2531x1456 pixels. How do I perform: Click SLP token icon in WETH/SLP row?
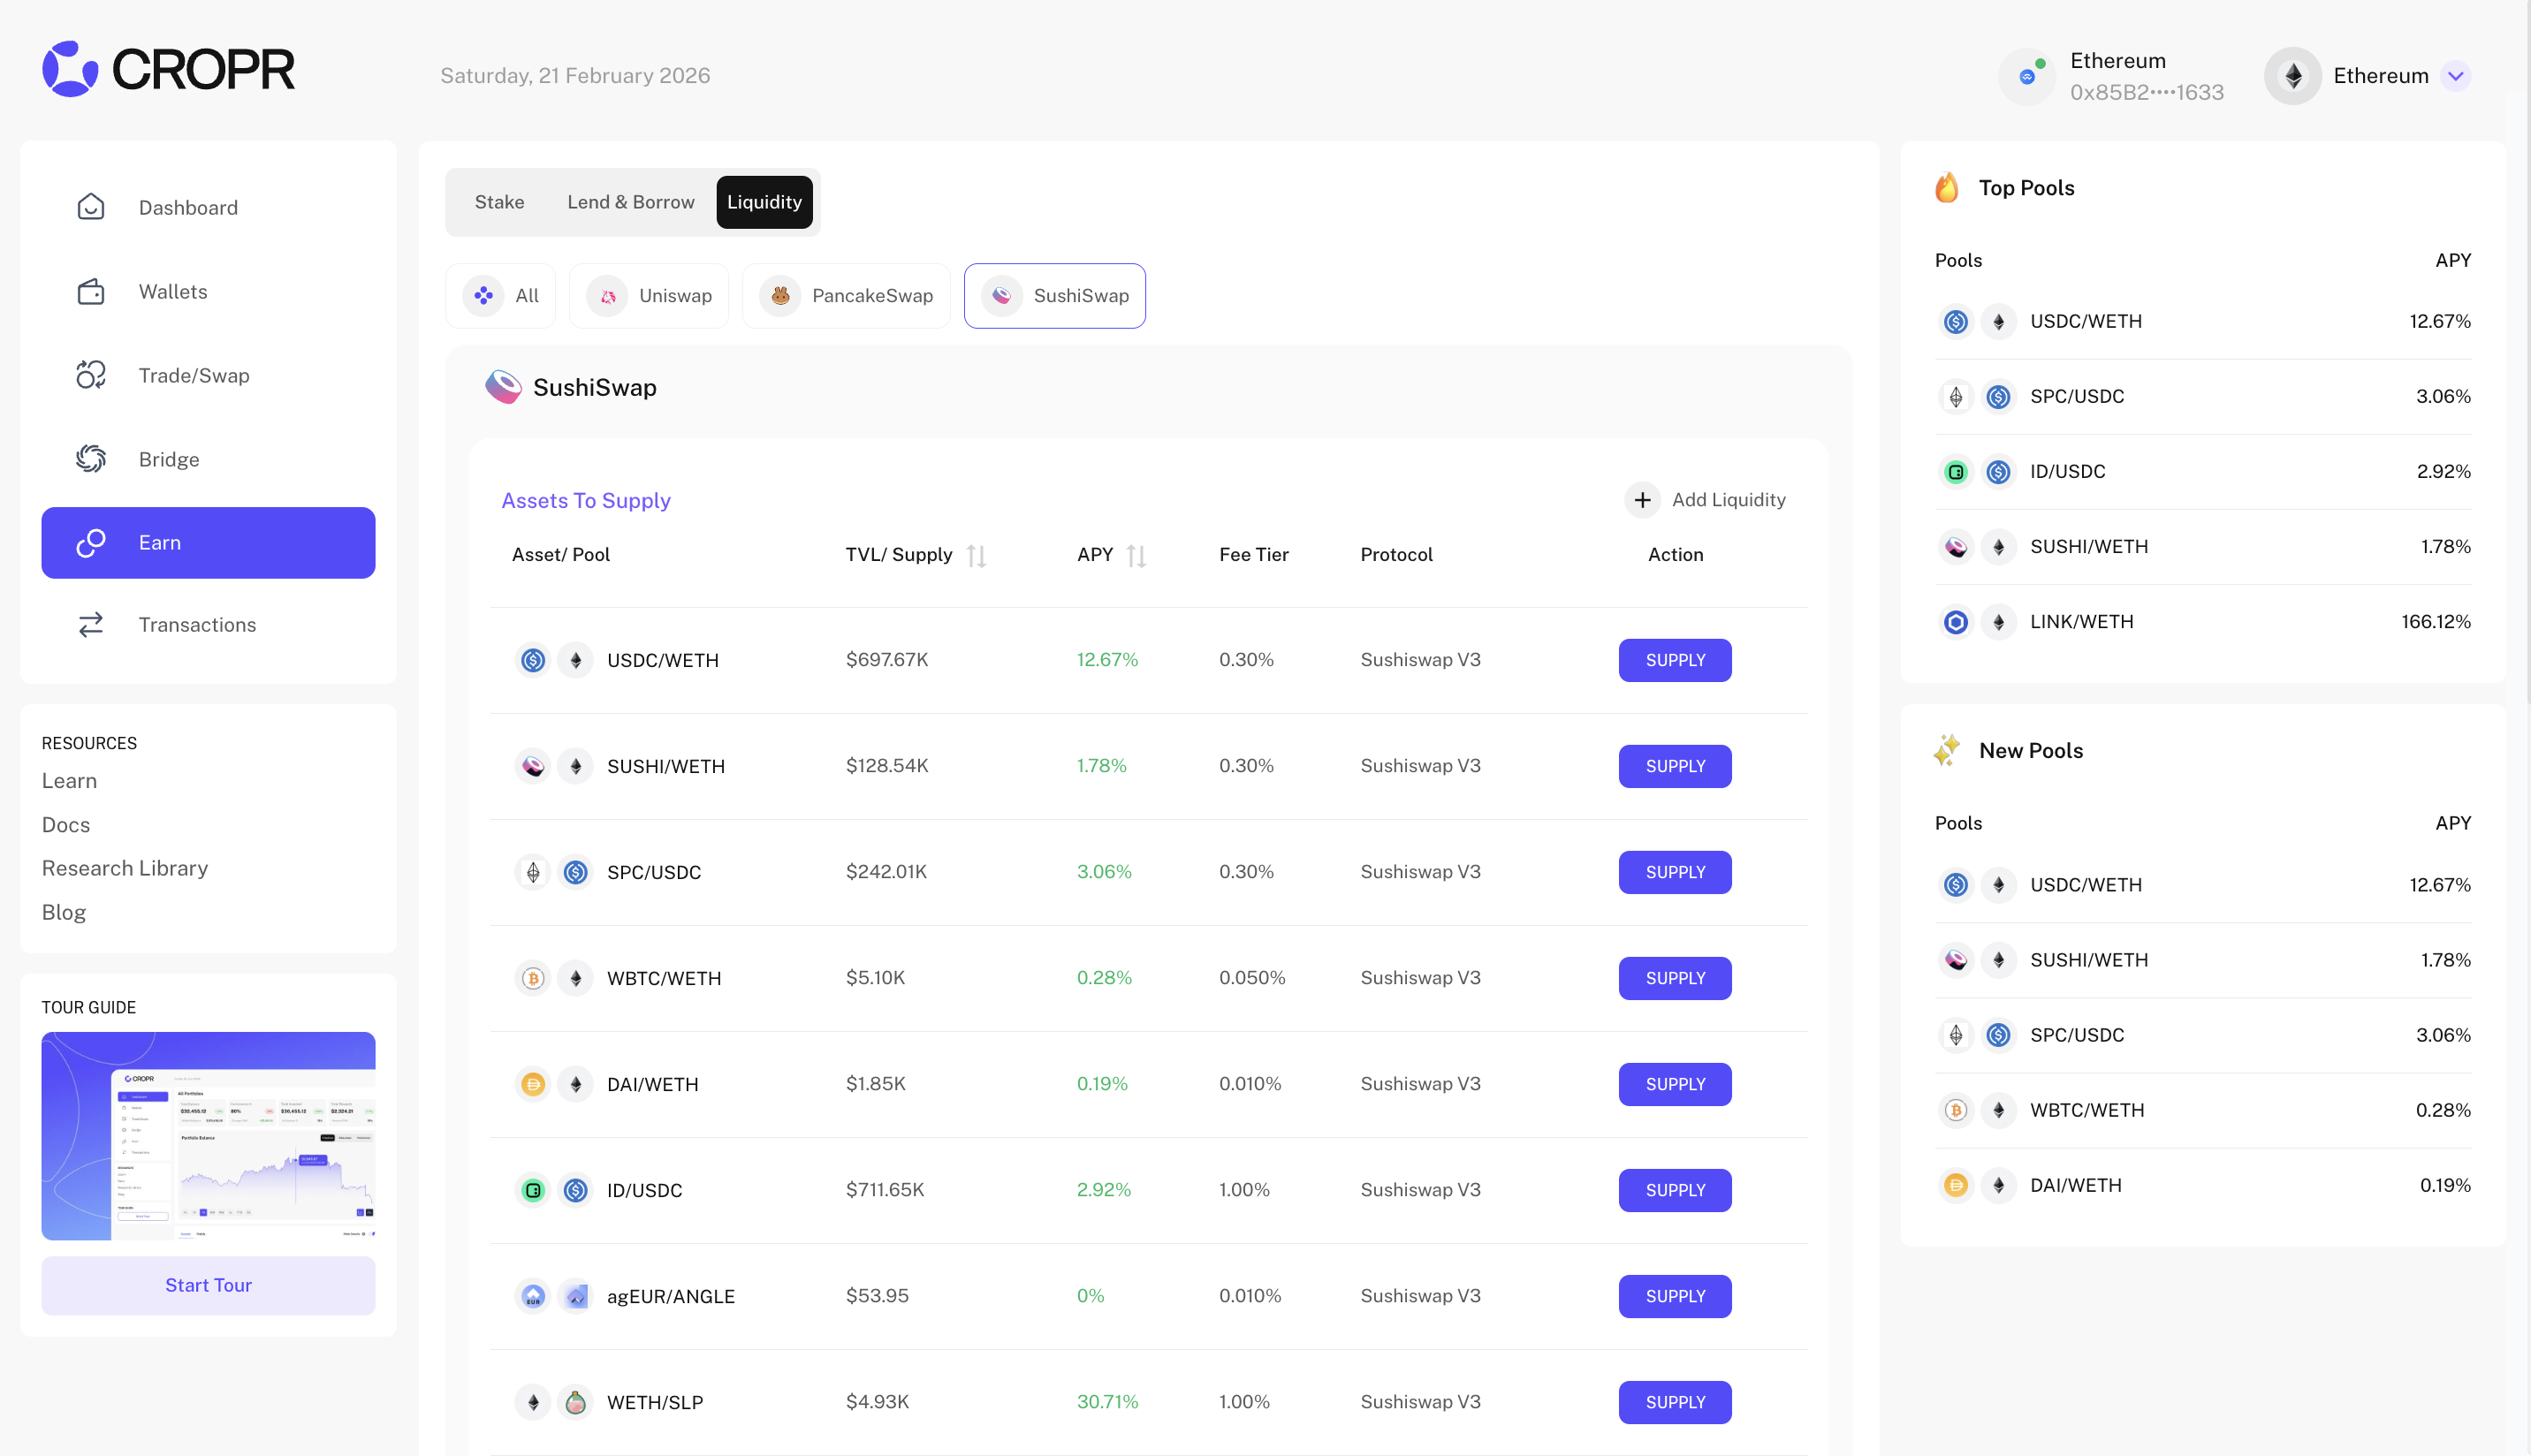(575, 1402)
